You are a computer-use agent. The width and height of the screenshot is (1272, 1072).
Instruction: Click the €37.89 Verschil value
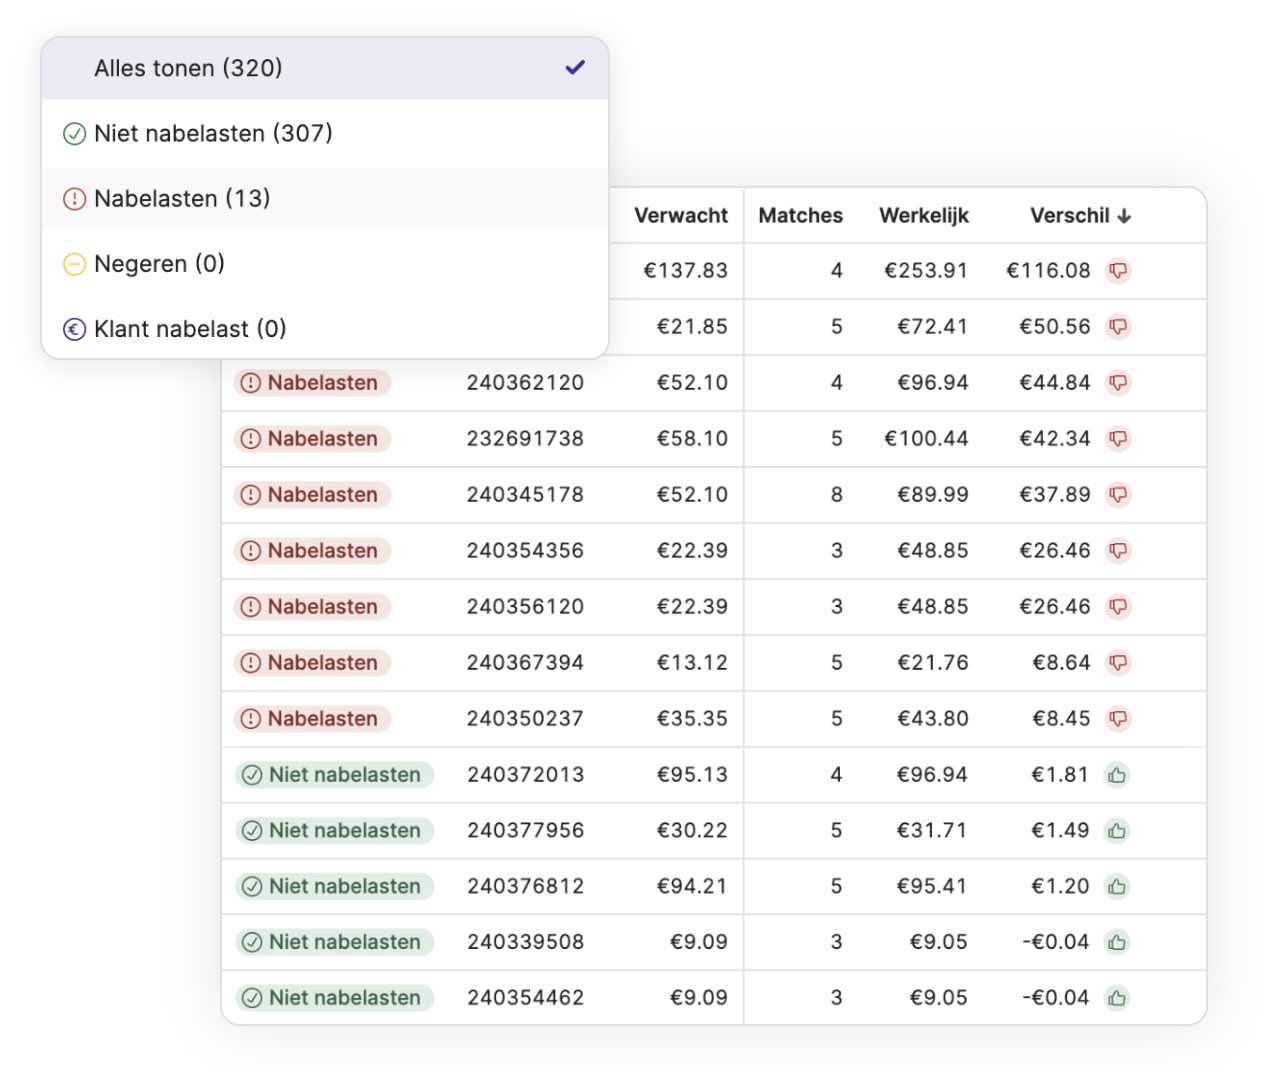coord(1055,494)
